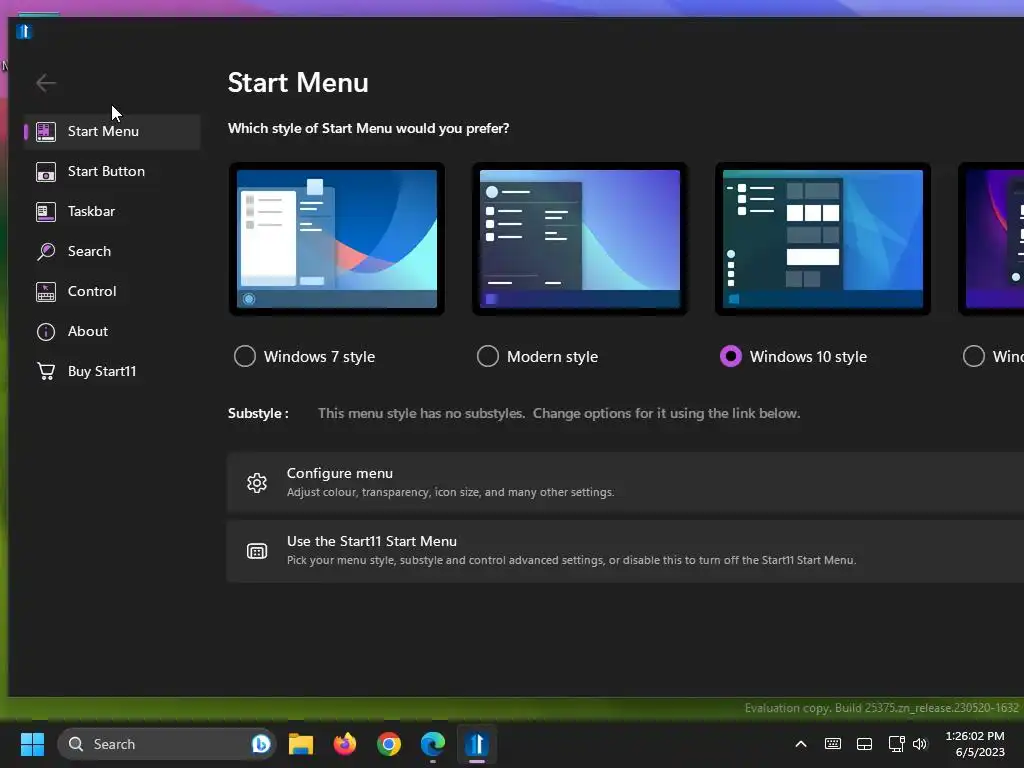Select the Windows 7 style radio button

pyautogui.click(x=245, y=357)
